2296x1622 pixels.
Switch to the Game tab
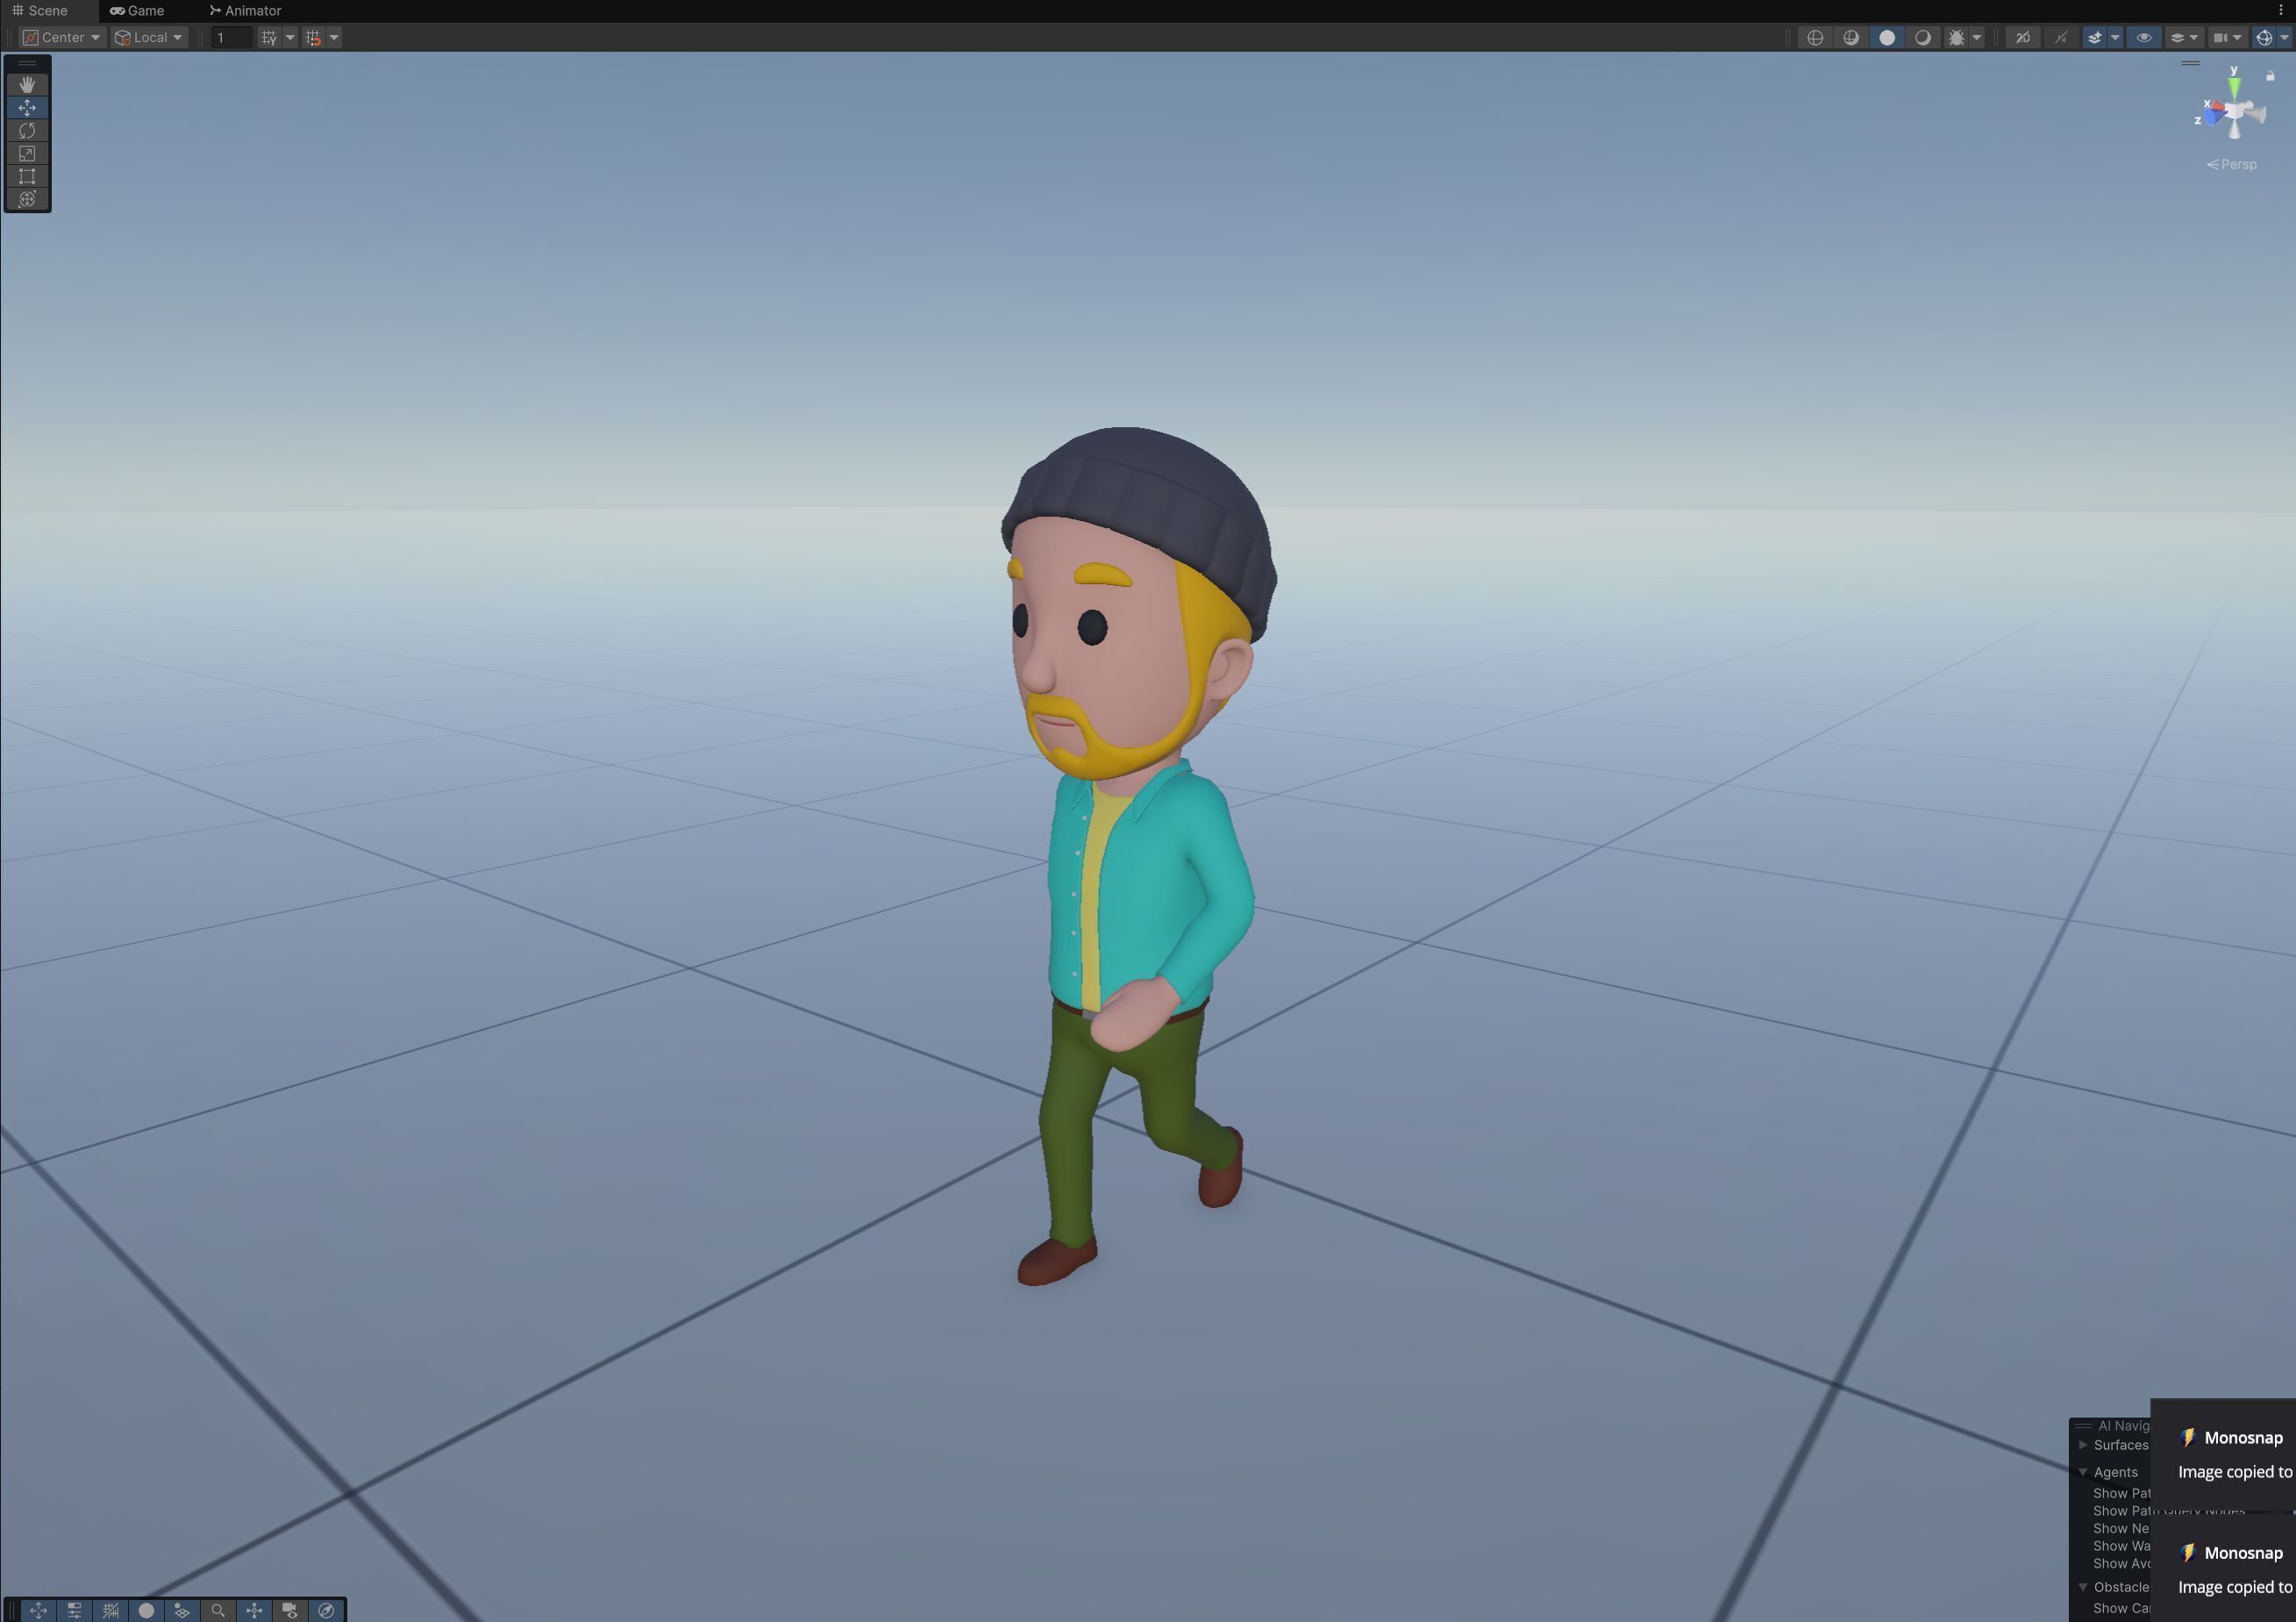click(137, 10)
